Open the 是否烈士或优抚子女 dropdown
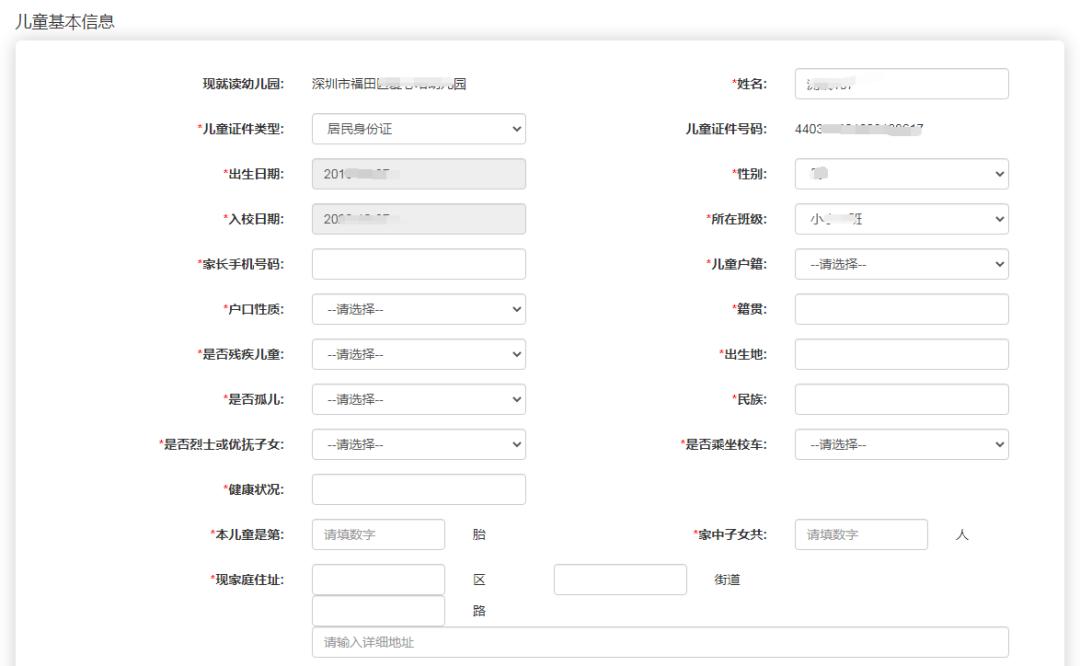This screenshot has width=1080, height=666. pyautogui.click(x=420, y=444)
